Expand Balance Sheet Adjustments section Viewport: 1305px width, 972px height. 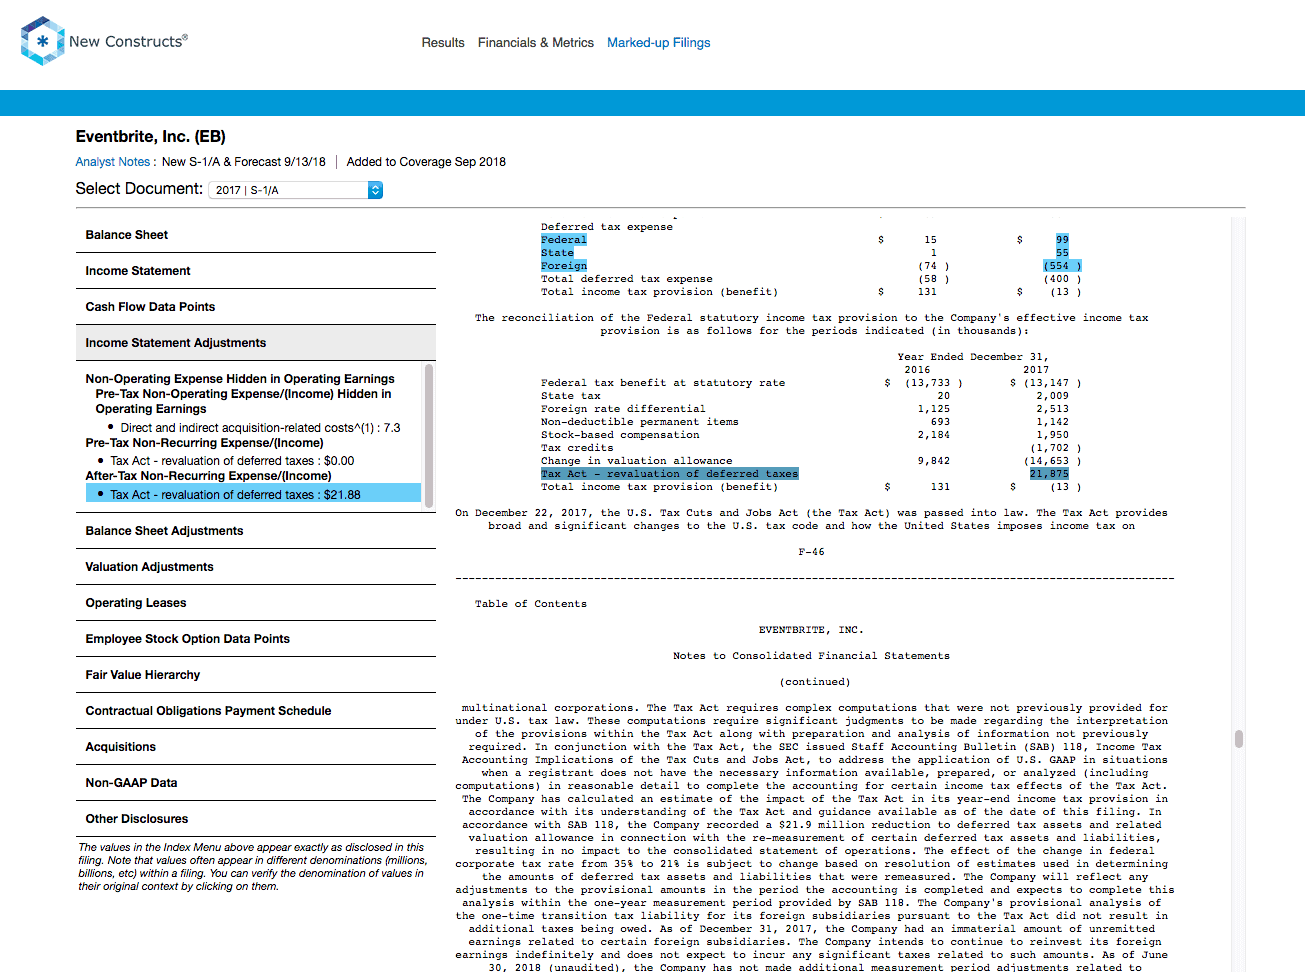click(256, 531)
